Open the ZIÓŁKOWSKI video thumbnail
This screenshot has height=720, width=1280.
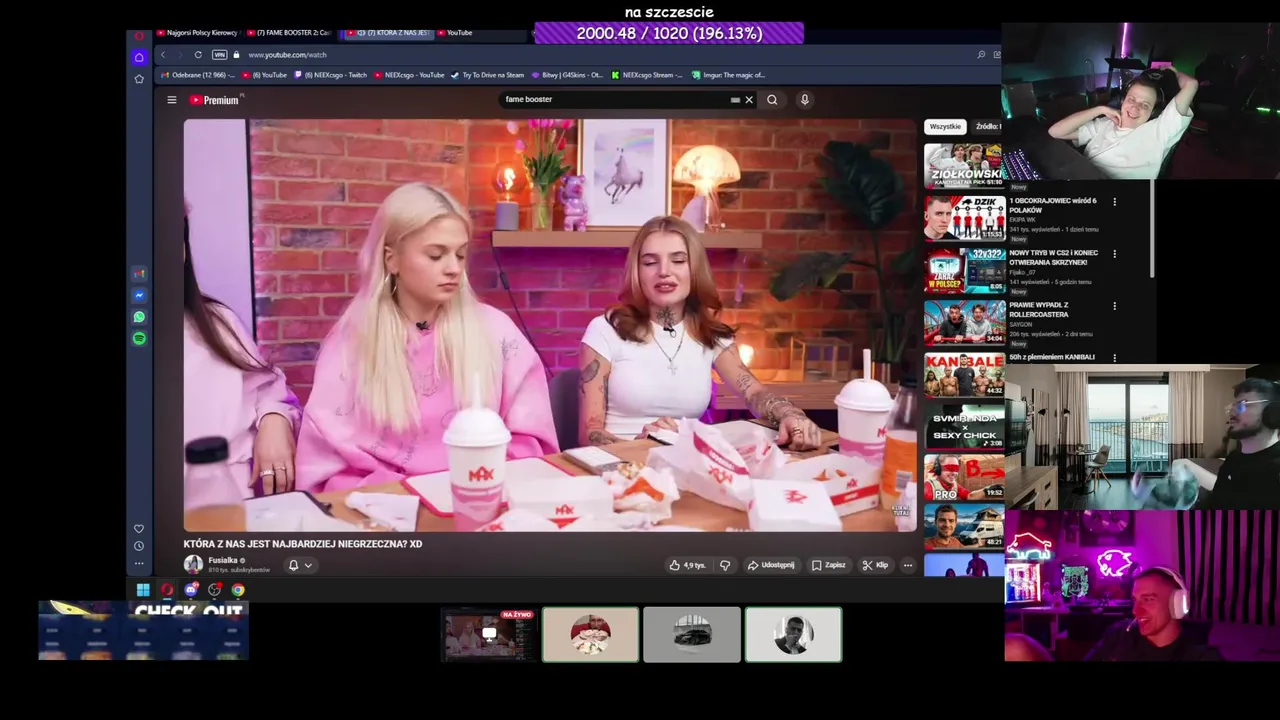964,165
